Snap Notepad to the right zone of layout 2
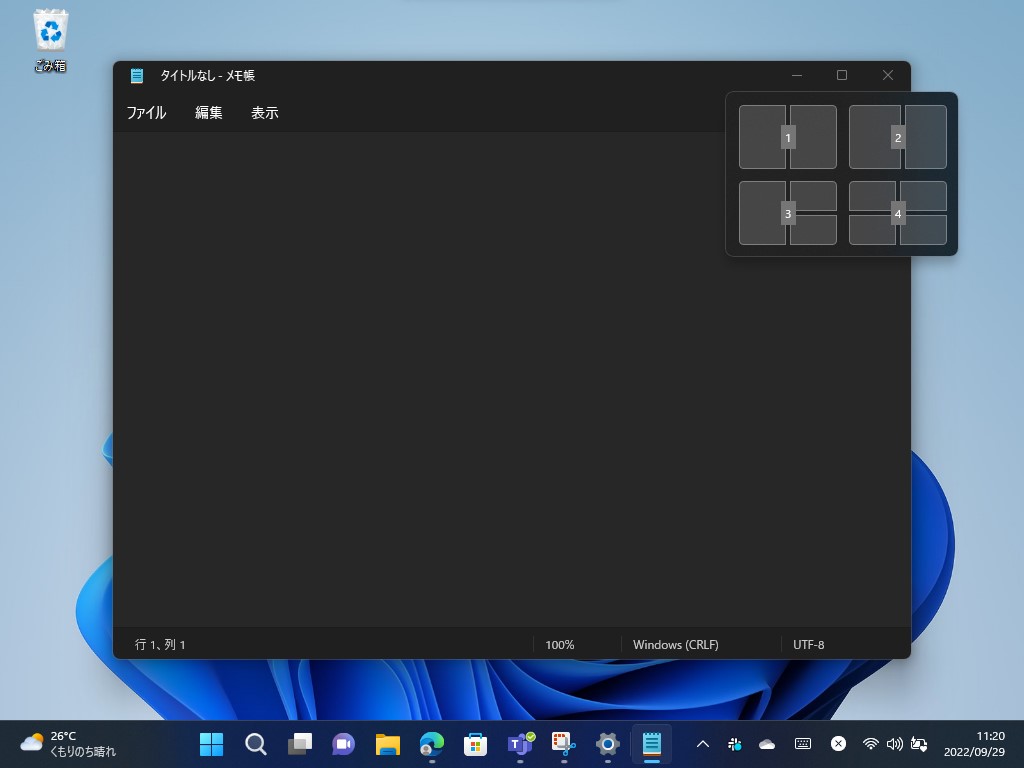This screenshot has height=768, width=1024. pyautogui.click(x=923, y=137)
